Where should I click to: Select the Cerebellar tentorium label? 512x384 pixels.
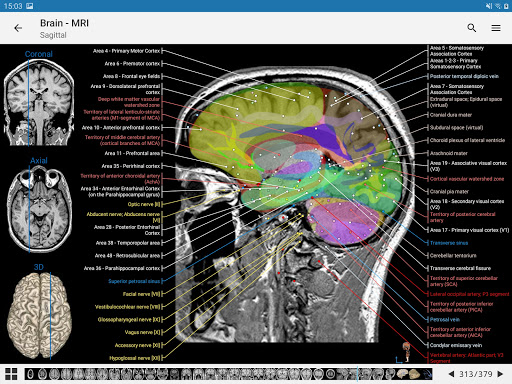tap(453, 256)
